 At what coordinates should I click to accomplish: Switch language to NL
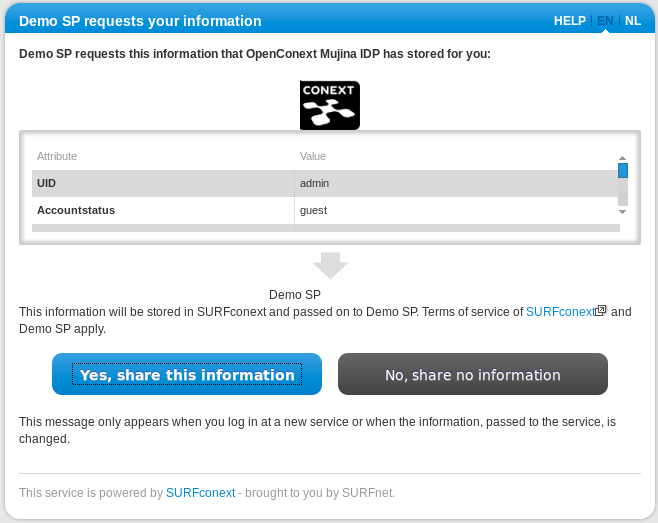coord(632,21)
